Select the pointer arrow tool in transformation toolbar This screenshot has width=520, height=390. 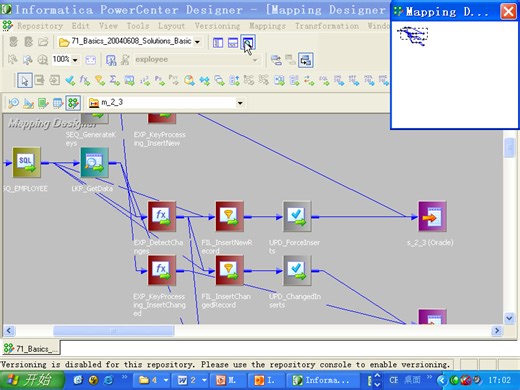pos(25,80)
